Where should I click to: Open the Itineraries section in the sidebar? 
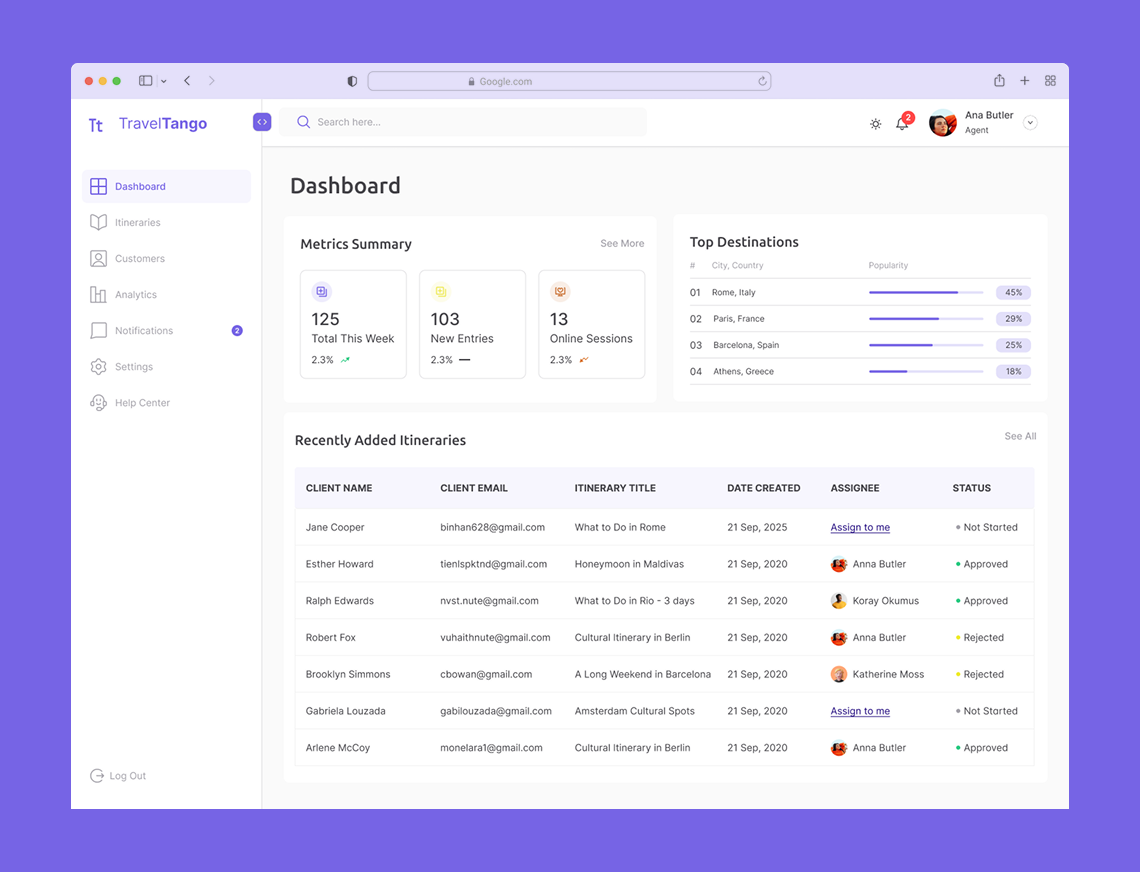pos(139,222)
